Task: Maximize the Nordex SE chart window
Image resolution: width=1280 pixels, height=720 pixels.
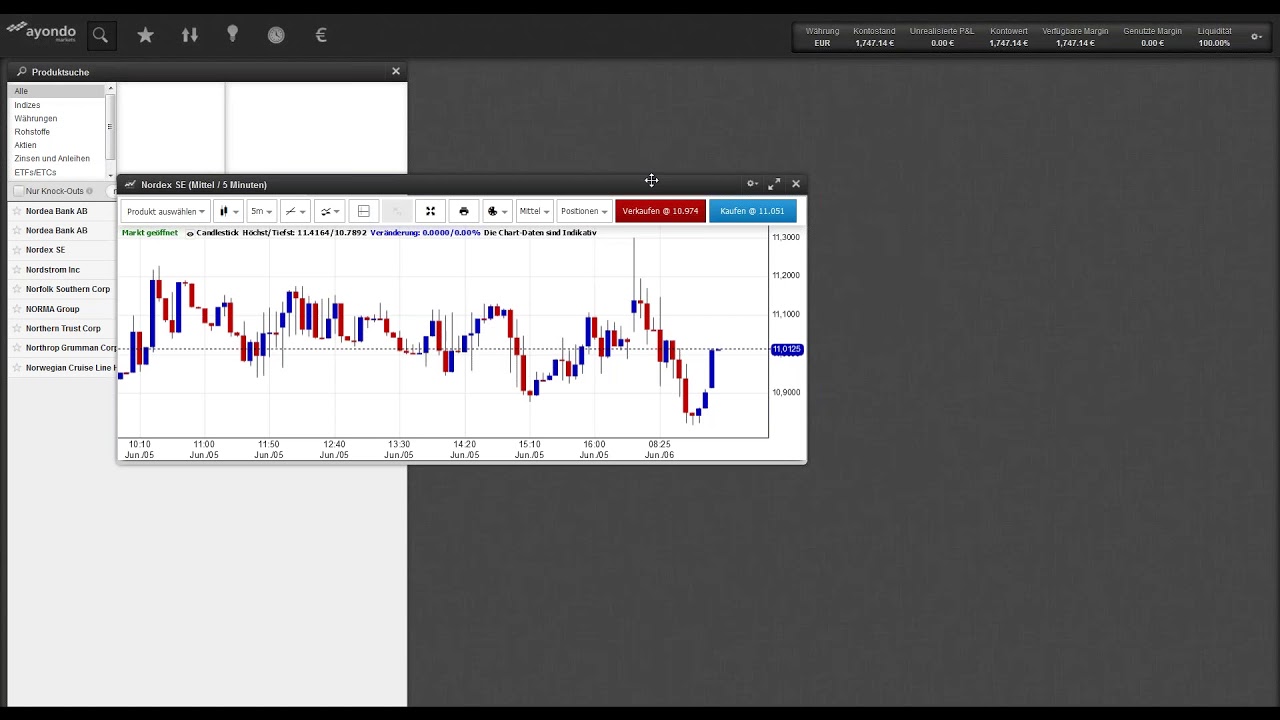Action: [x=774, y=184]
